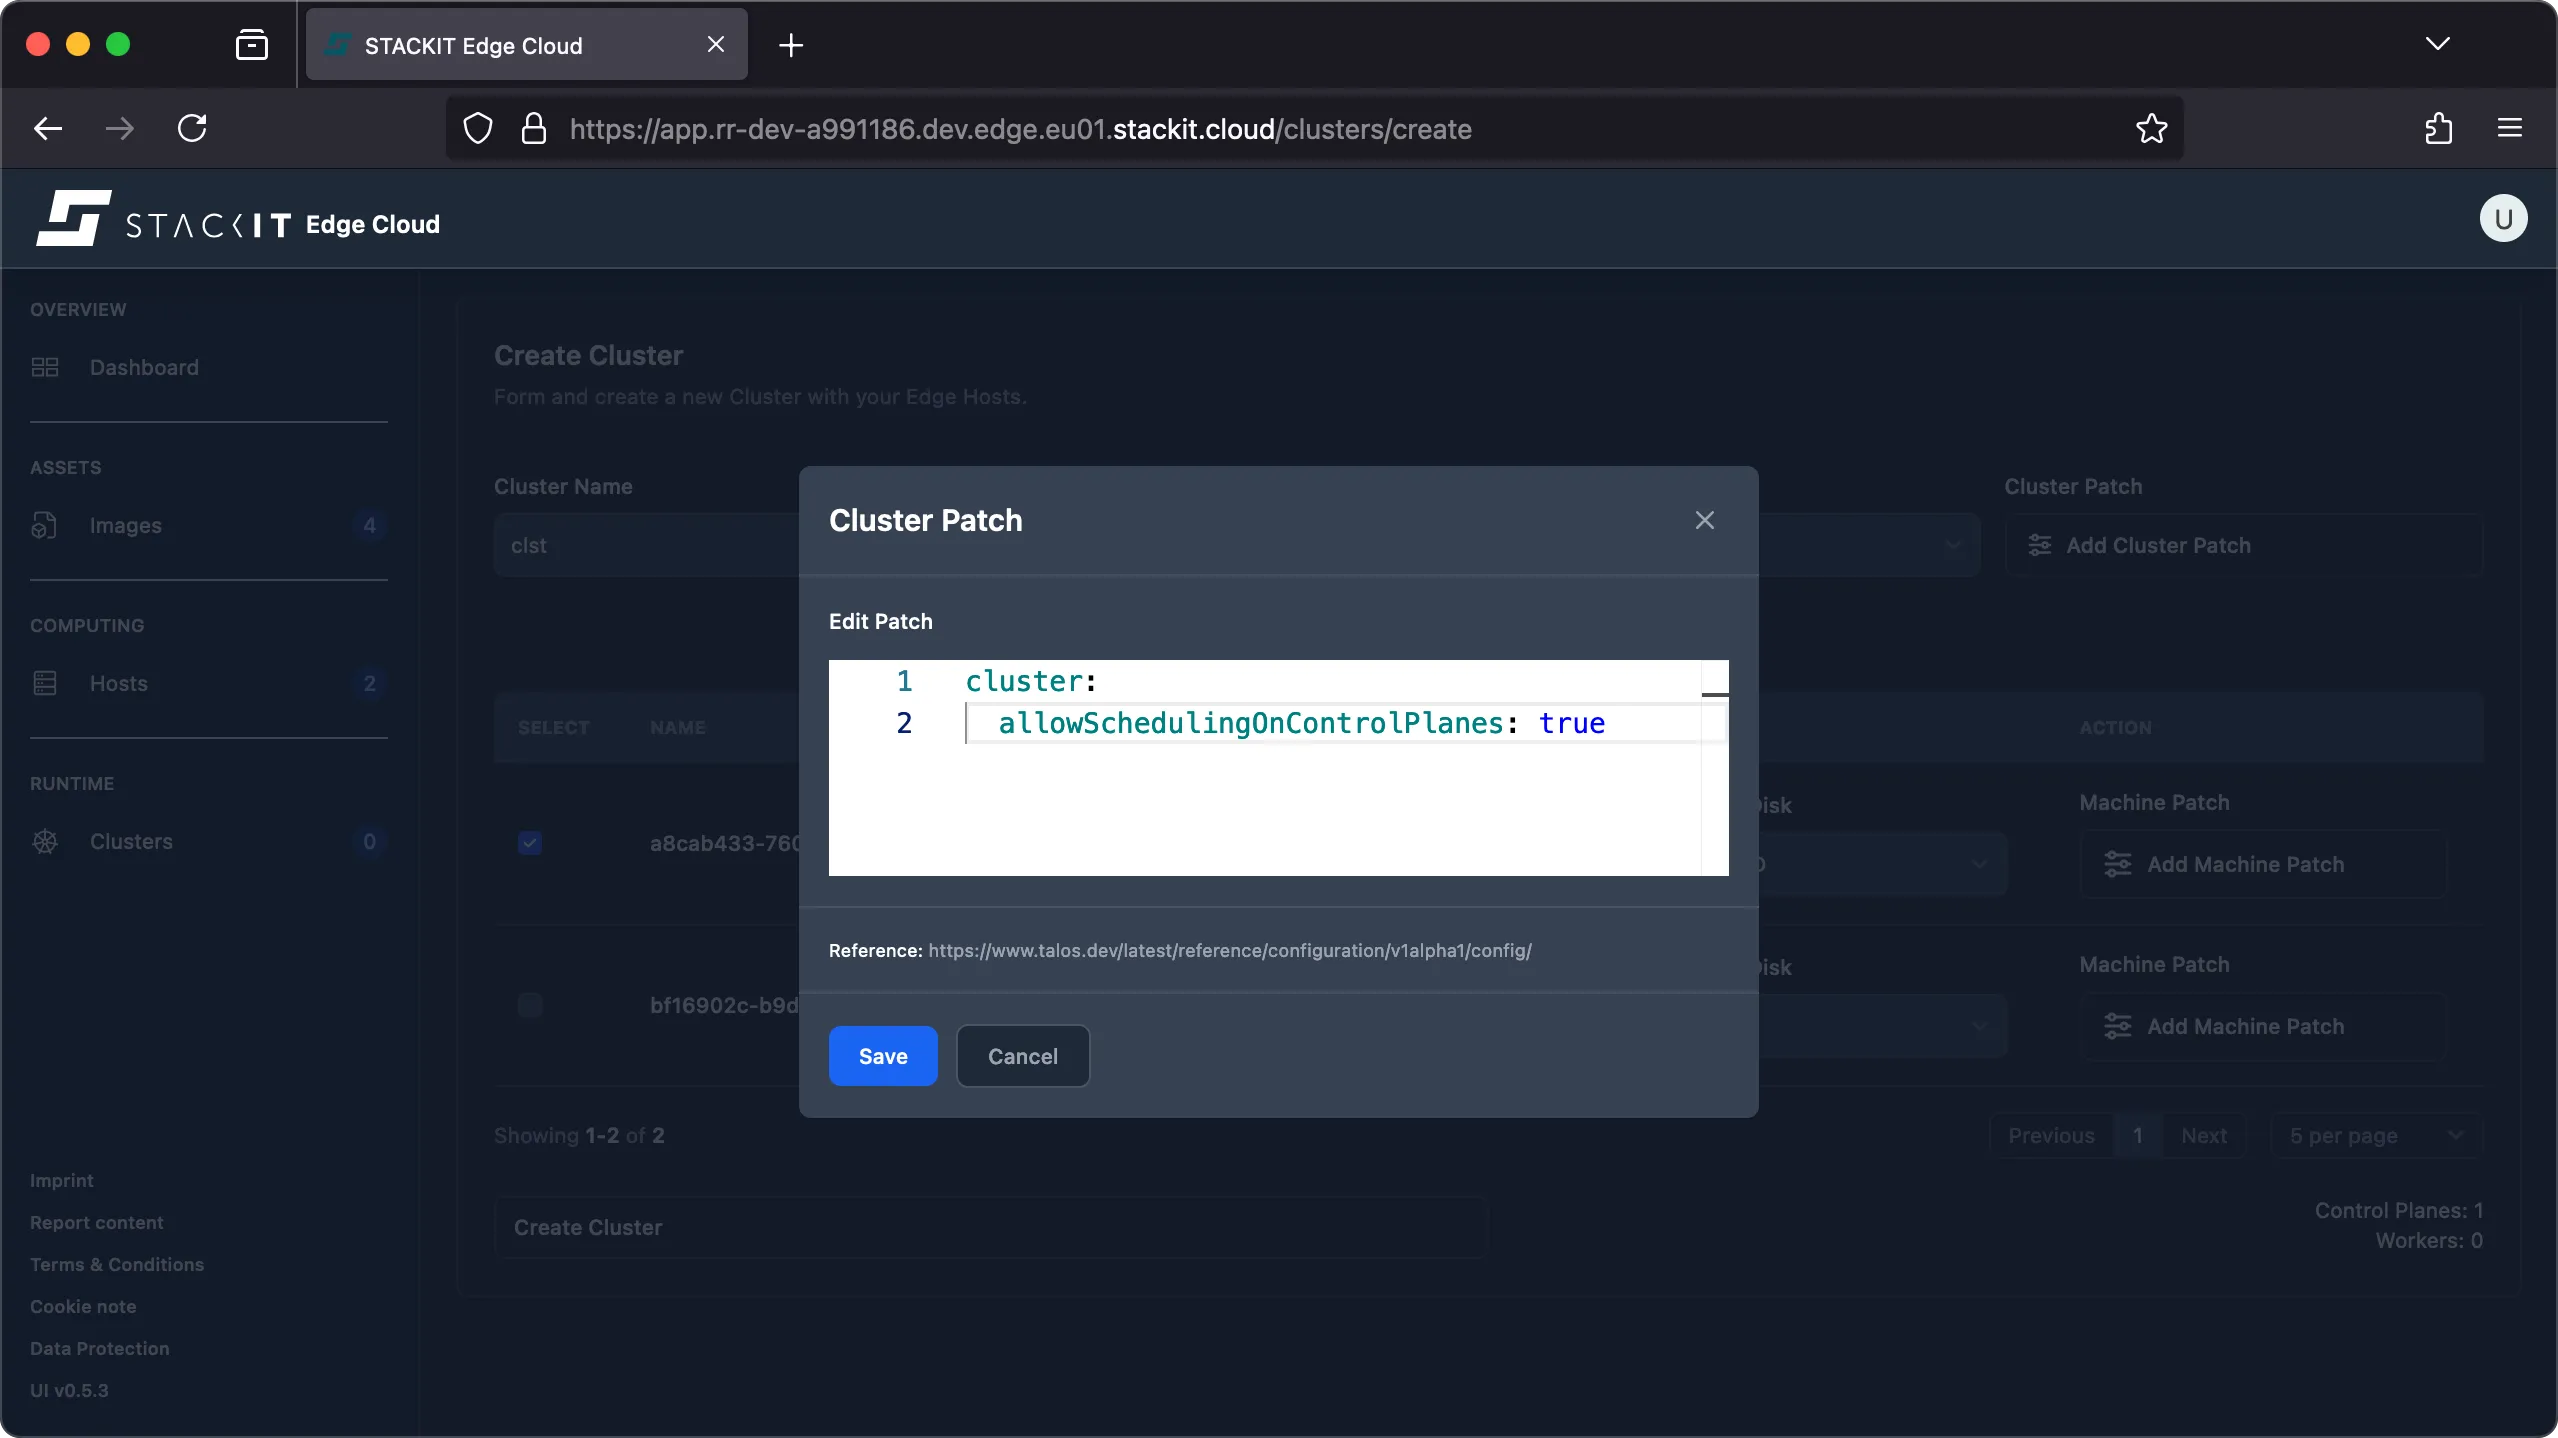The height and width of the screenshot is (1438, 2558).
Task: Uncheck the selected a8cab433 cluster row
Action: pyautogui.click(x=529, y=843)
